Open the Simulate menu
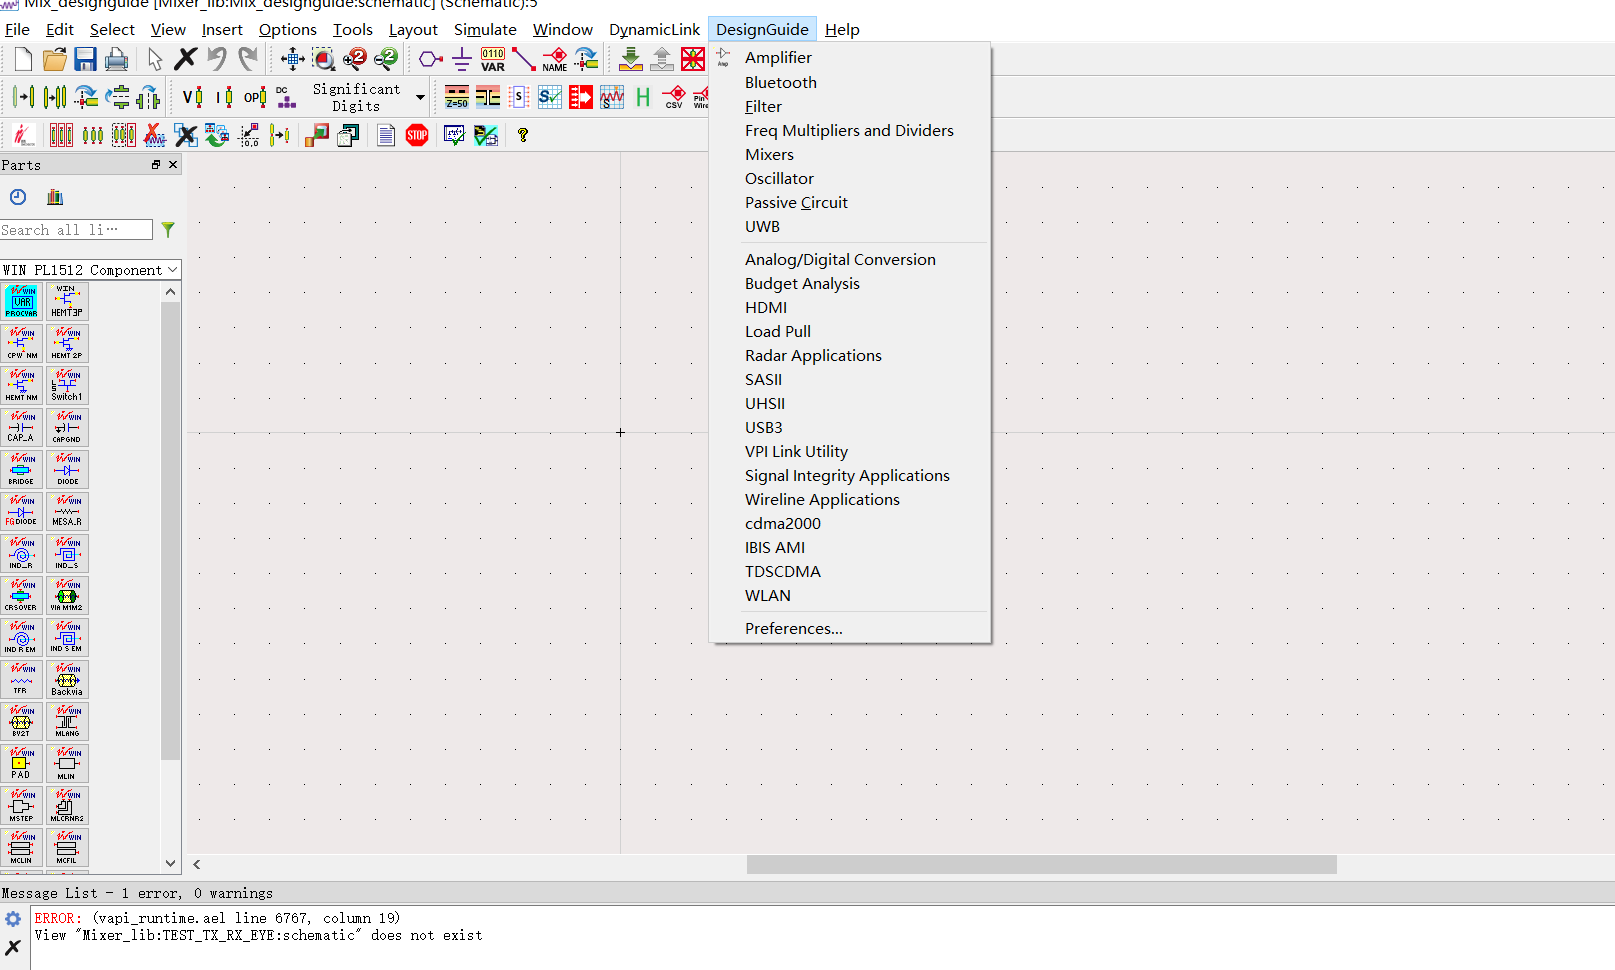The width and height of the screenshot is (1615, 970). 485,29
